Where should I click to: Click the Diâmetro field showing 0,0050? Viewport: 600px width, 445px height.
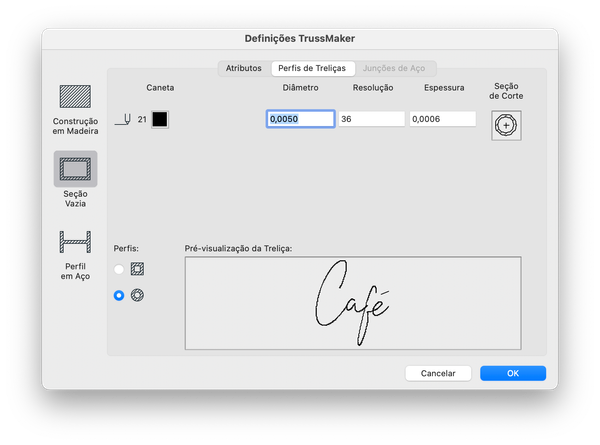(x=300, y=119)
